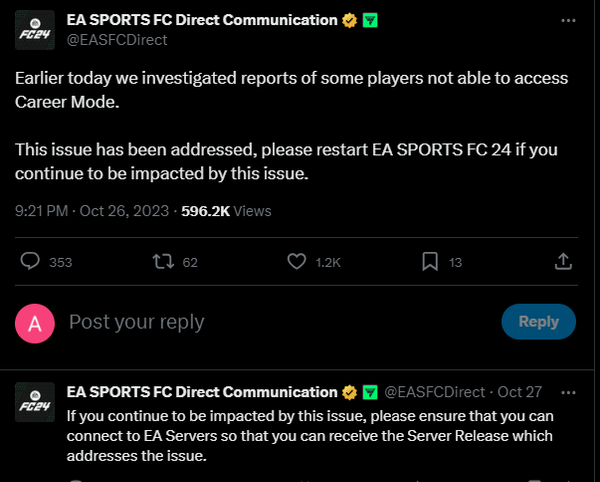Click the gold verified badge in main post header

tap(349, 20)
